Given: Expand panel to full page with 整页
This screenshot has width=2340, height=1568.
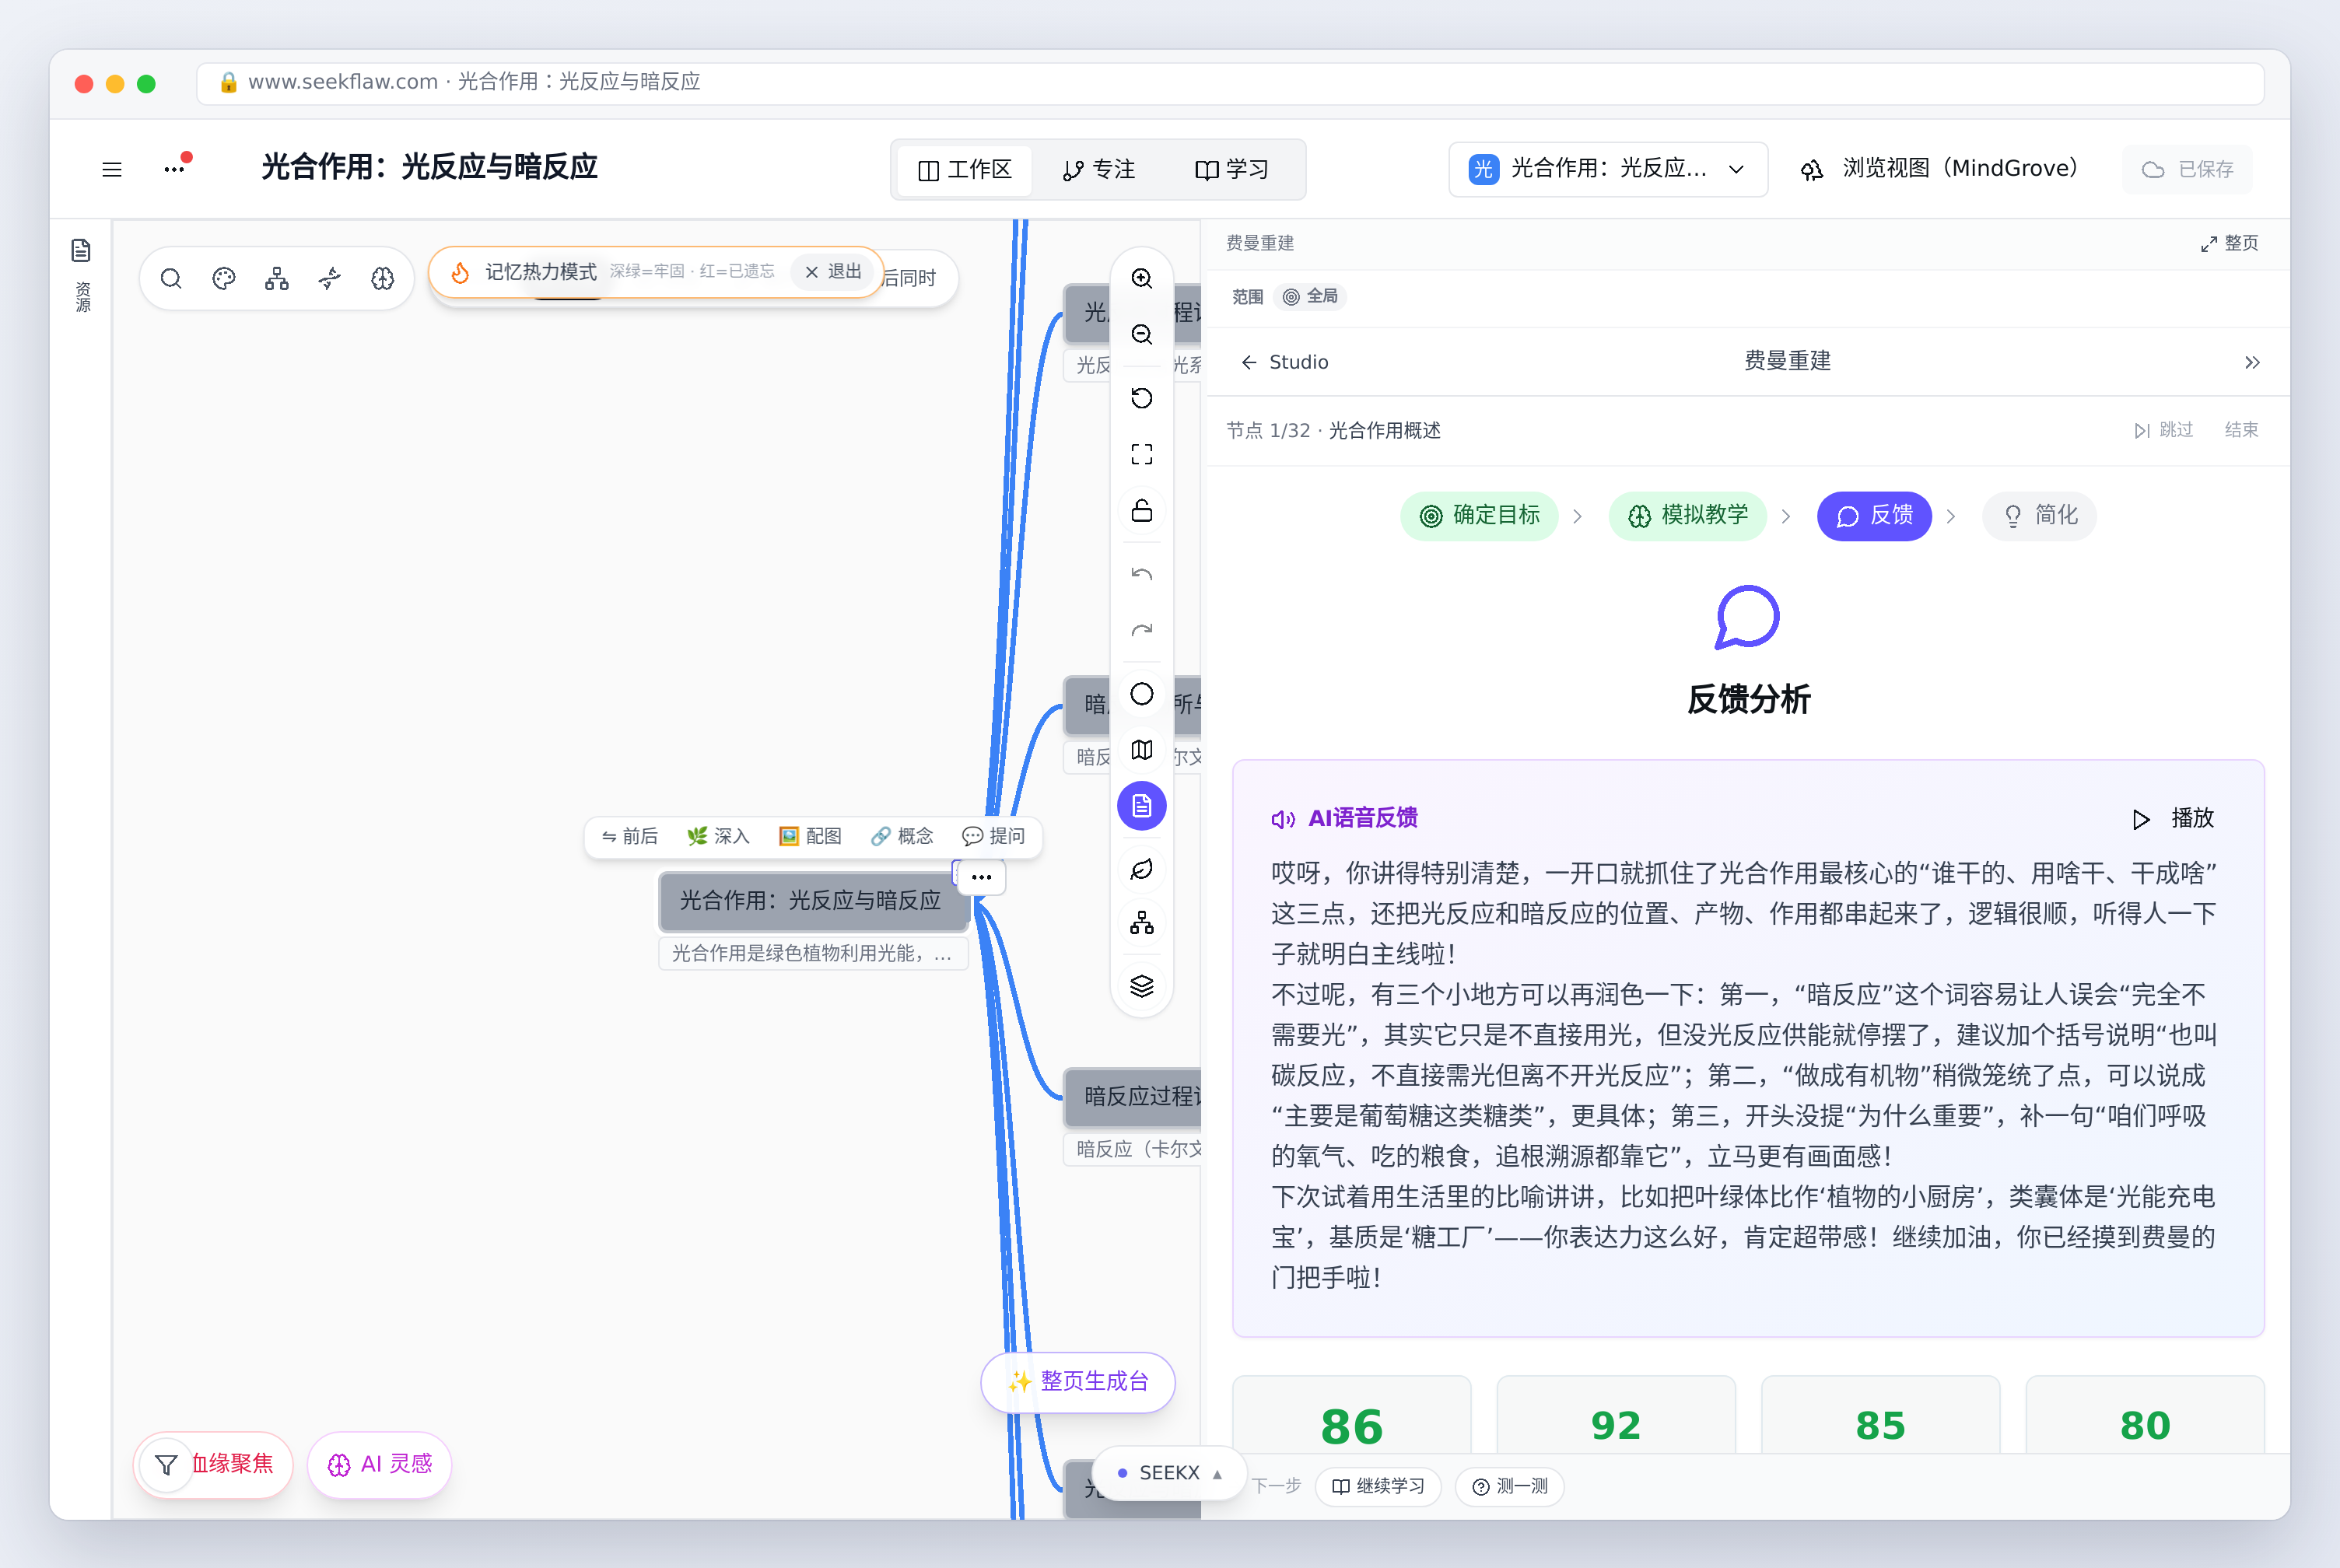Looking at the screenshot, I should tap(2229, 243).
